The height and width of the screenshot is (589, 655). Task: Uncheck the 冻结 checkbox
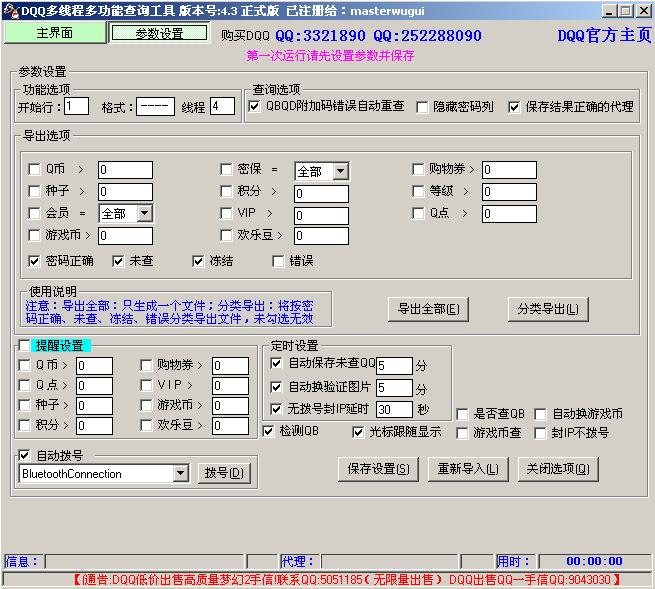[198, 261]
